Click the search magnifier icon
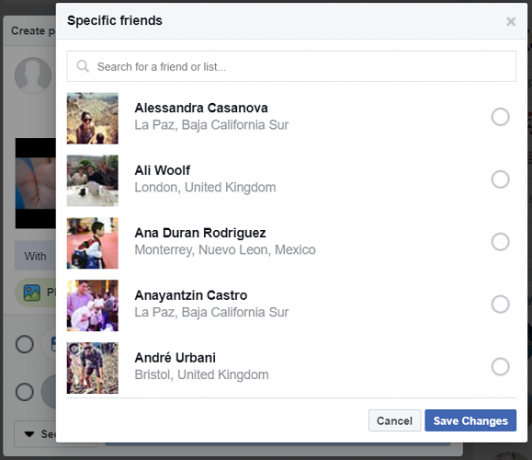The image size is (532, 460). click(82, 66)
